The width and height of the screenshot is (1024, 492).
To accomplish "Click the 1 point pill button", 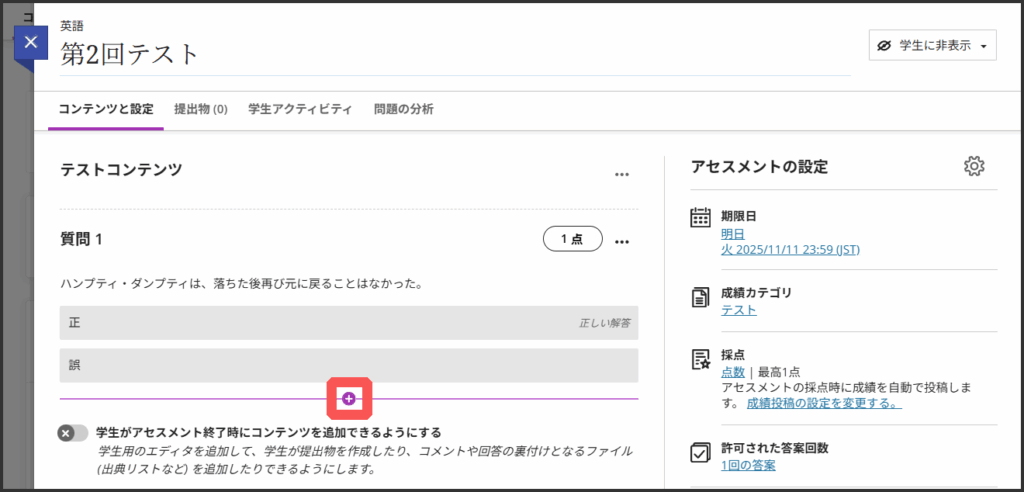I will tap(572, 240).
